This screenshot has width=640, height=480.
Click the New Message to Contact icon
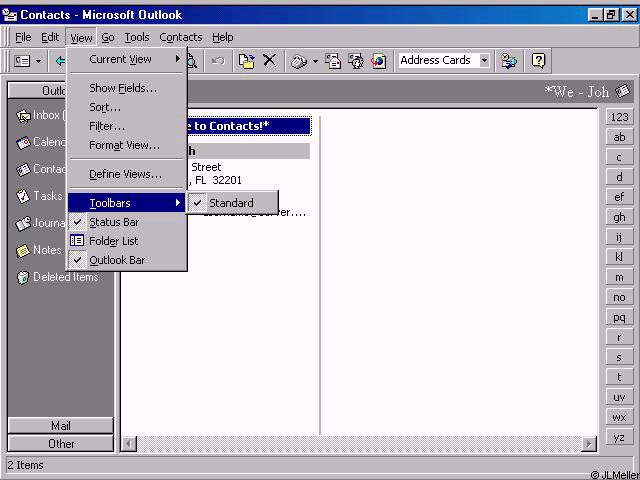[x=333, y=61]
